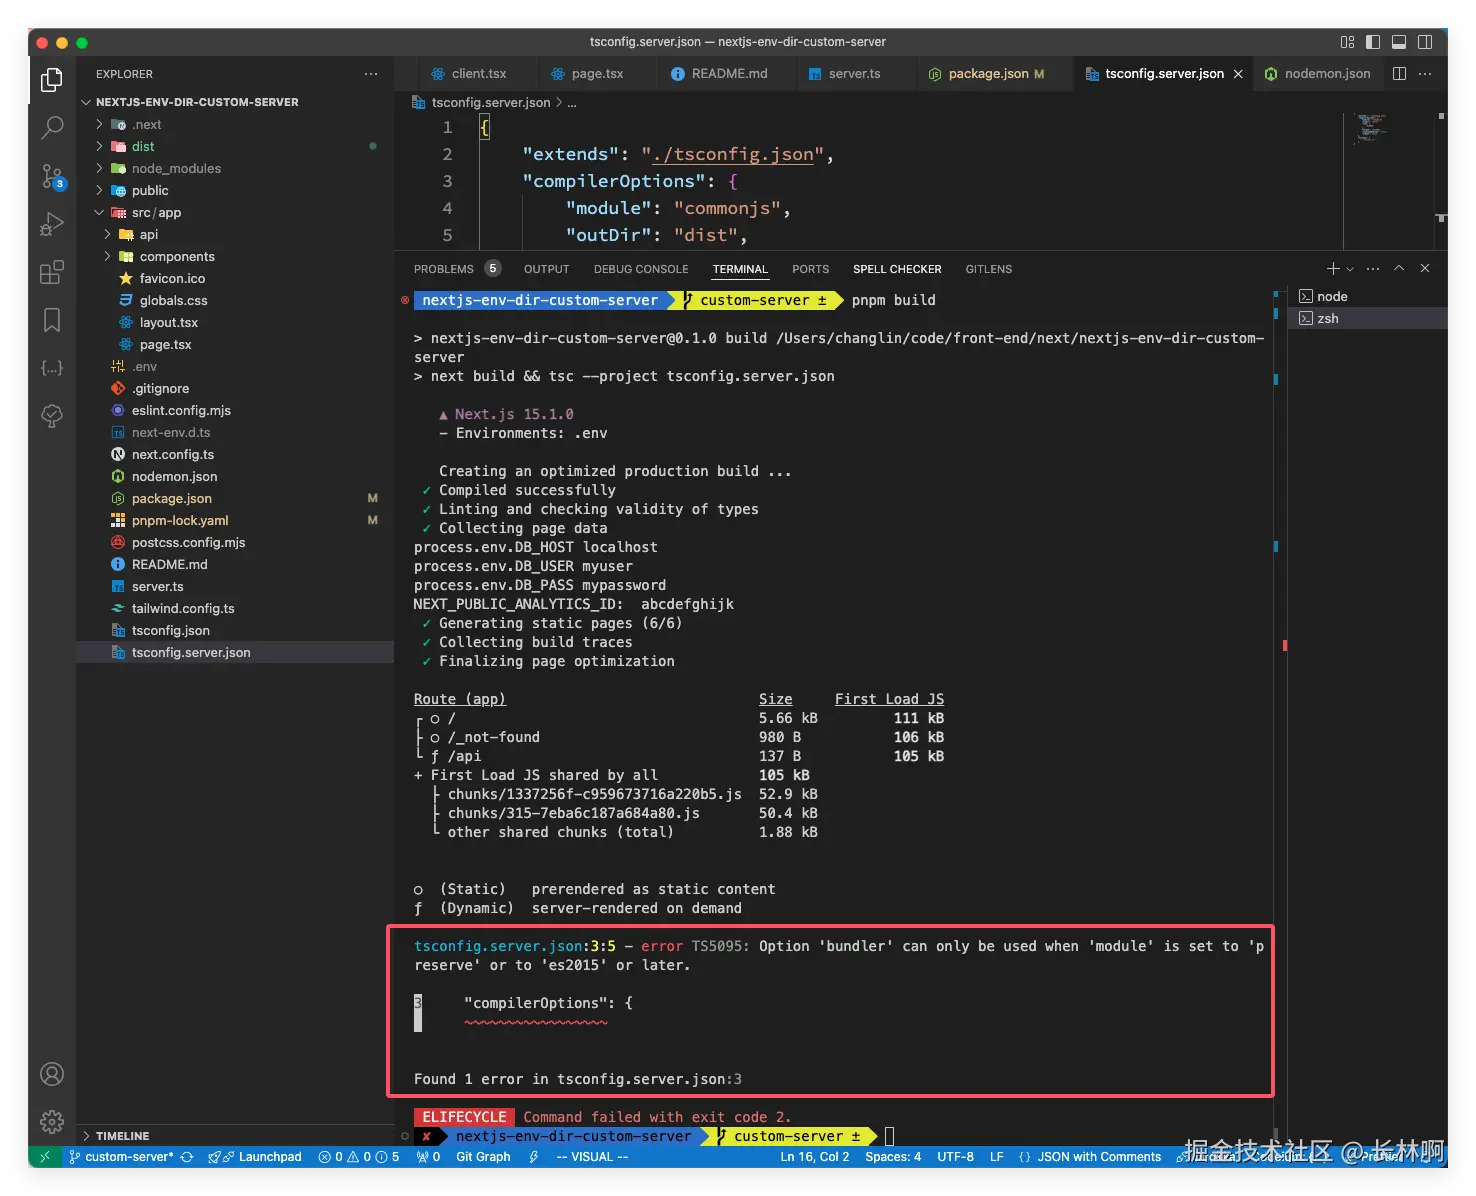Close the terminal panel

click(1425, 269)
